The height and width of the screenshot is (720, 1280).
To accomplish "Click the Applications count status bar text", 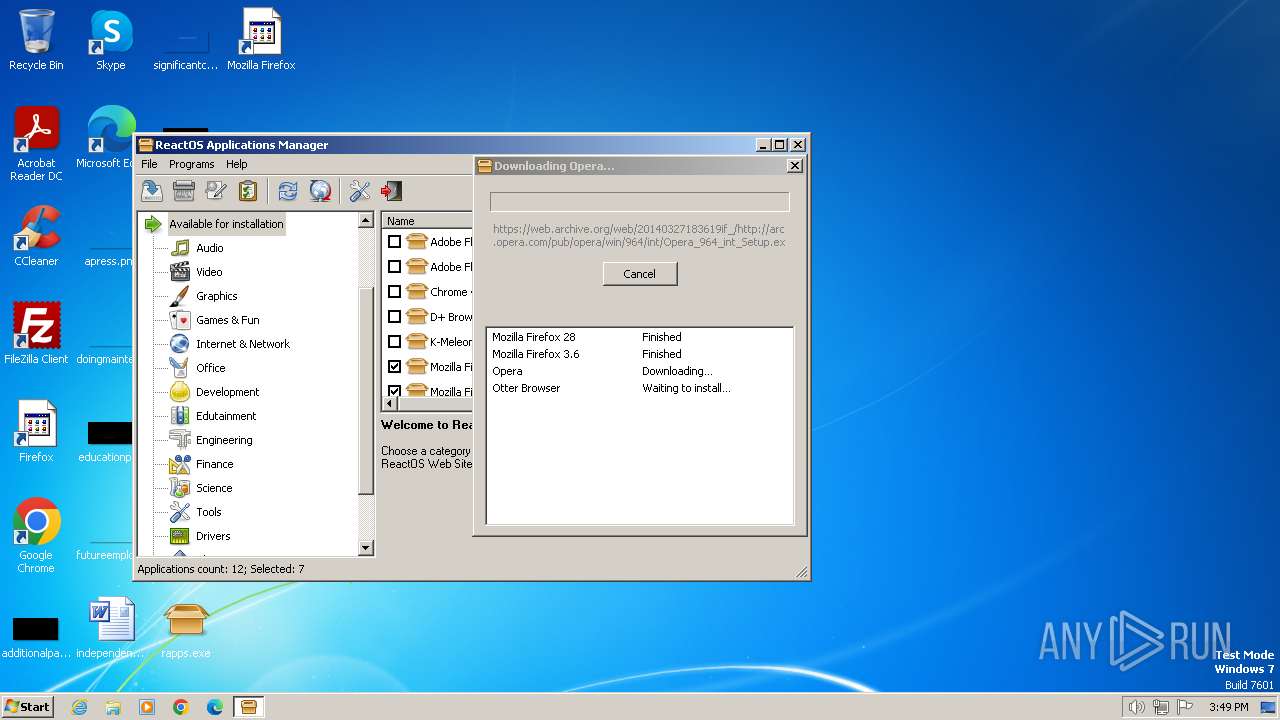I will click(x=221, y=569).
